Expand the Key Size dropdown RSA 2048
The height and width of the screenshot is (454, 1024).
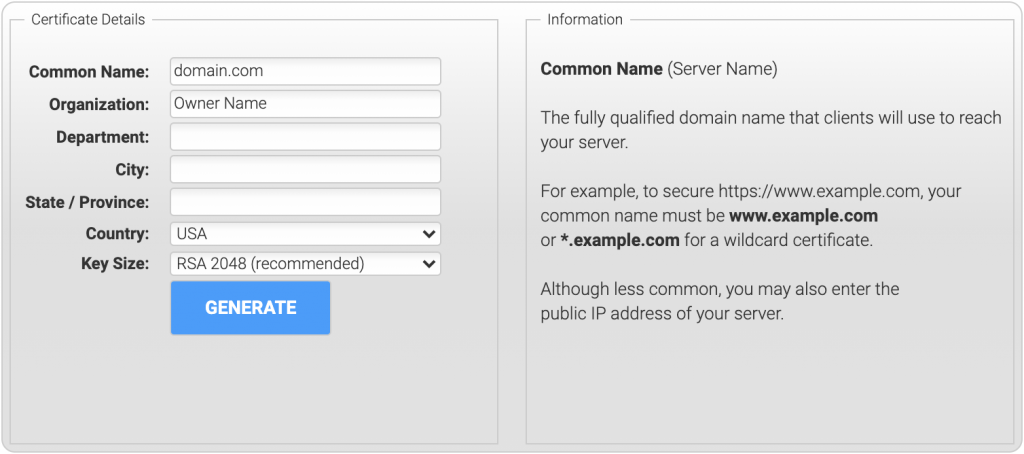coord(305,264)
